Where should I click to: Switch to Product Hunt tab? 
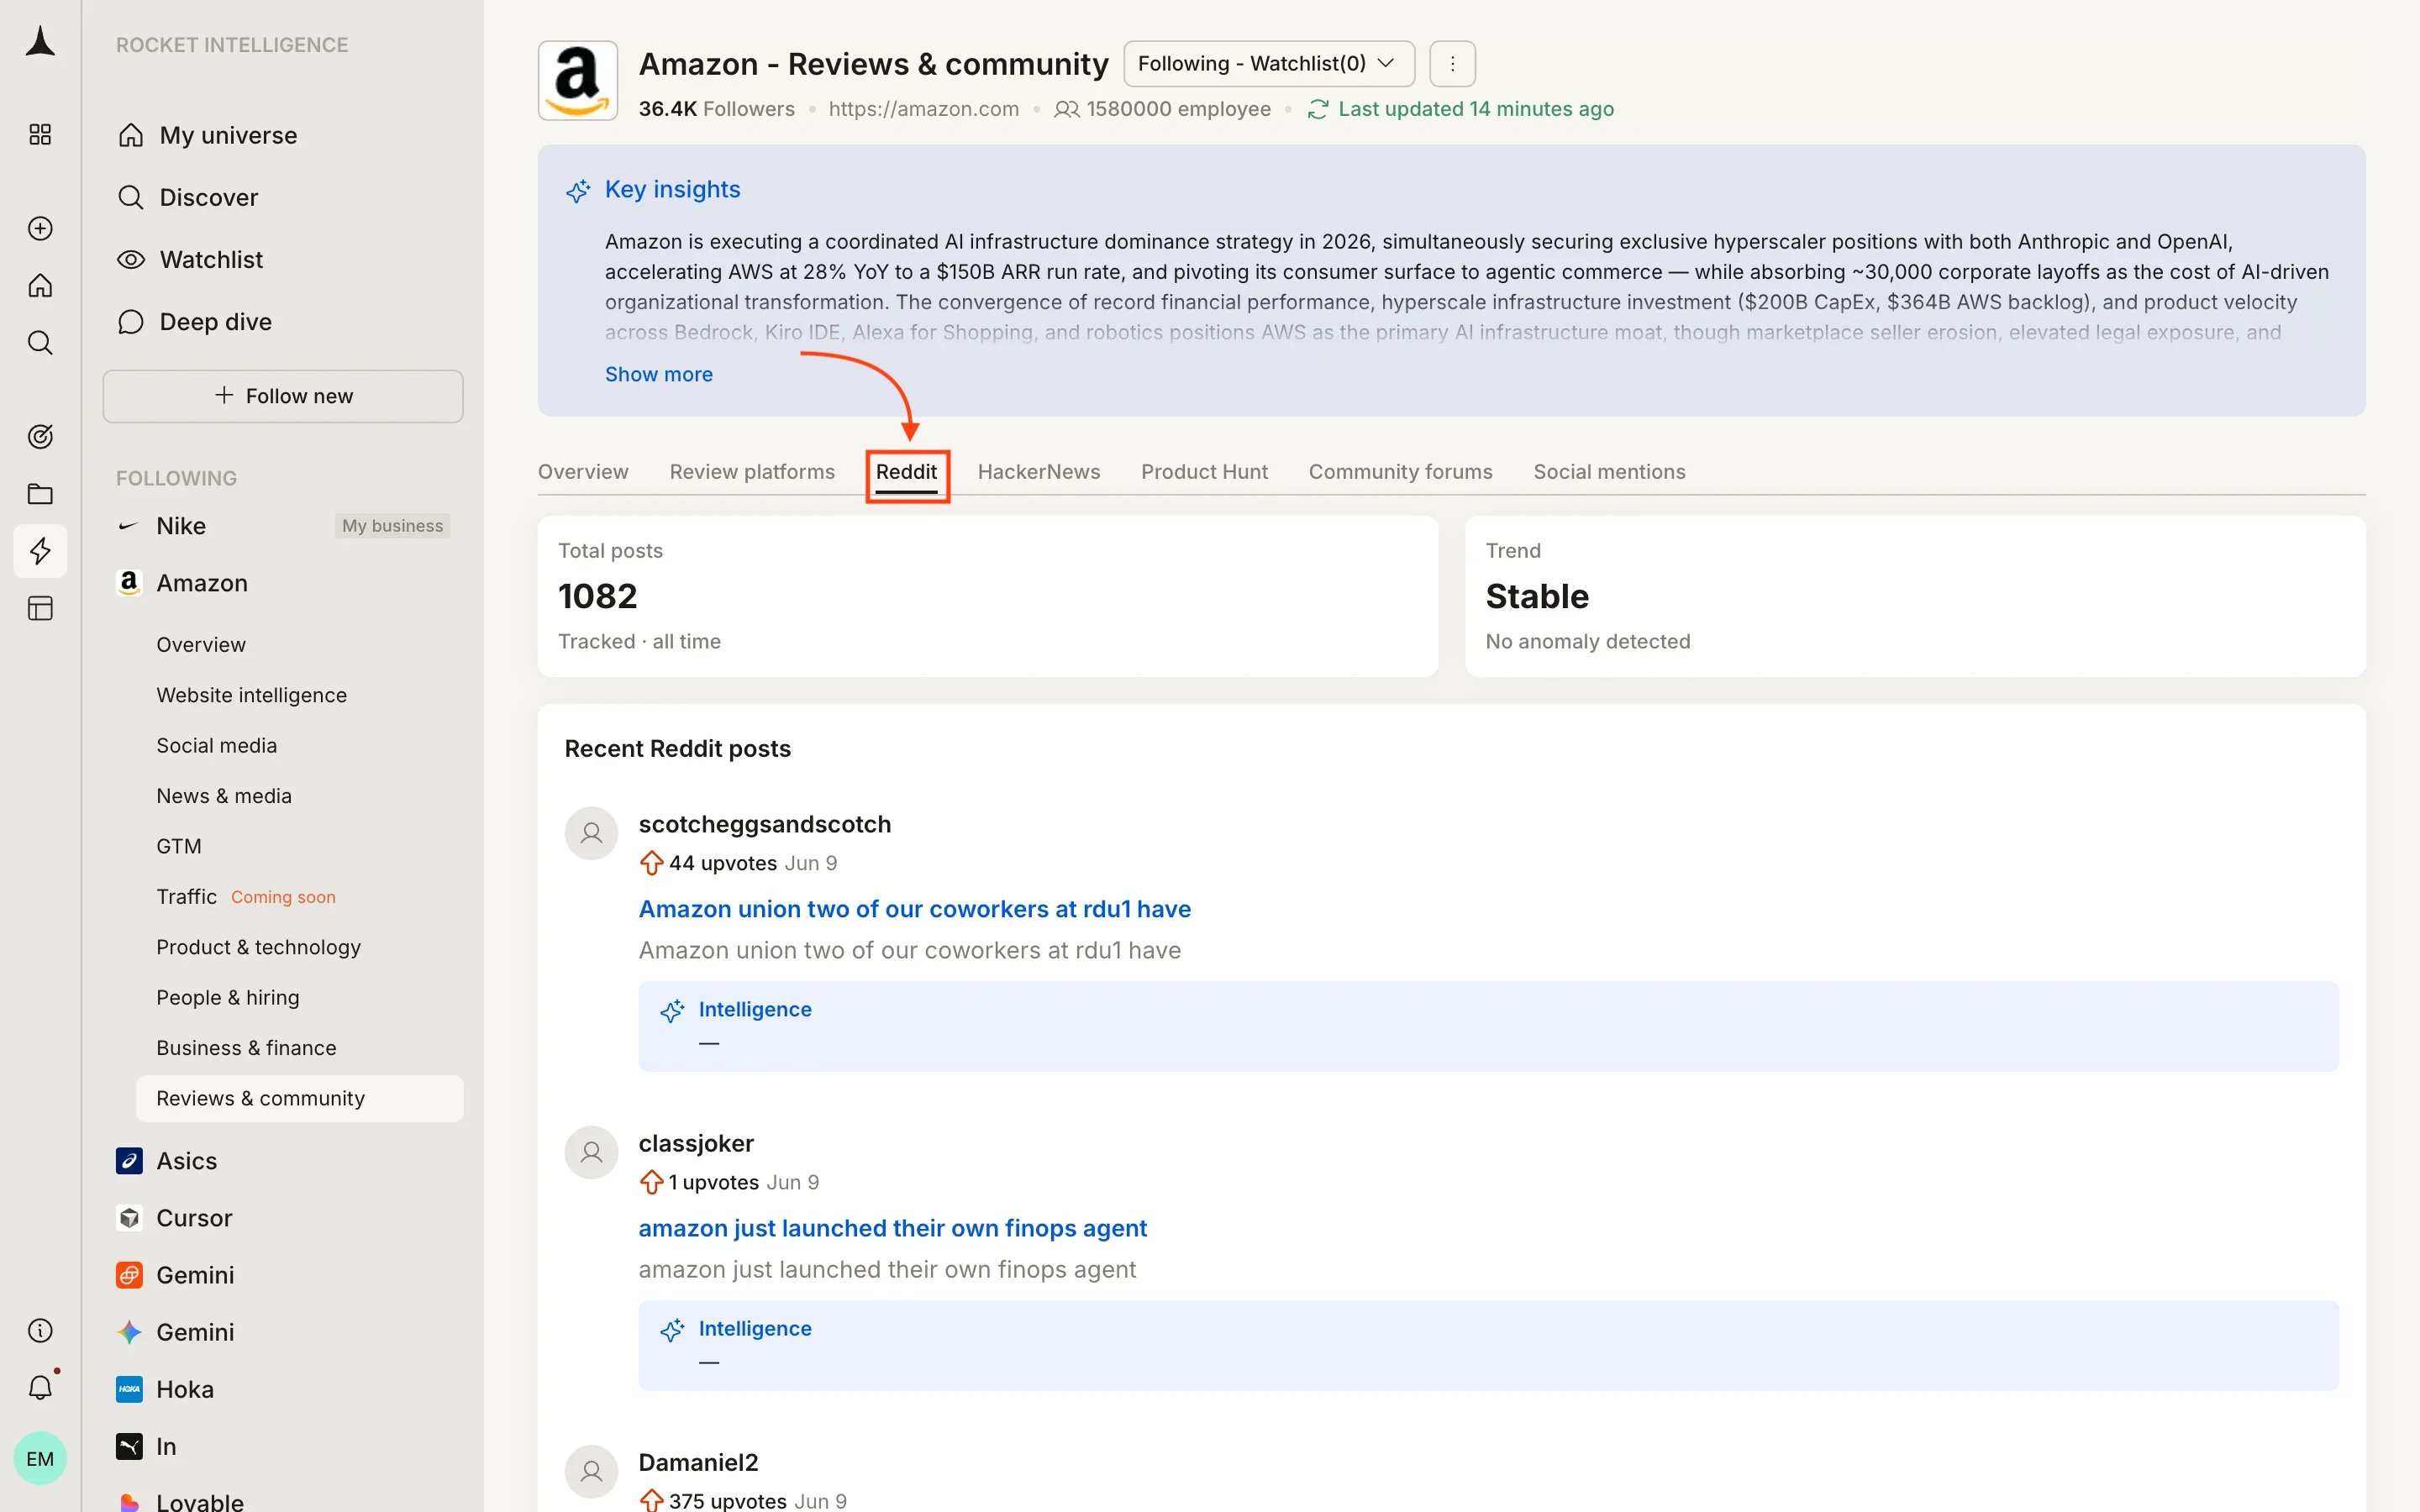coord(1205,472)
